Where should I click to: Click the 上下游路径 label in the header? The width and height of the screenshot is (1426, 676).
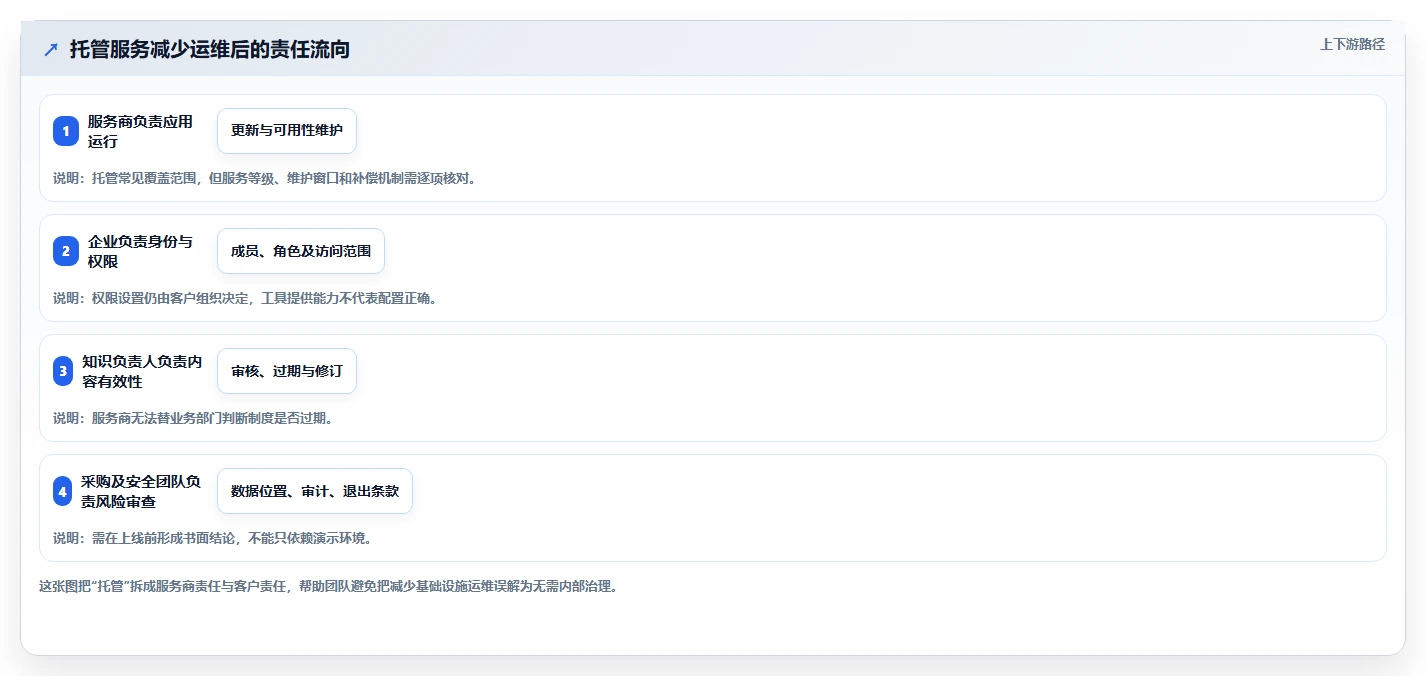click(1353, 44)
